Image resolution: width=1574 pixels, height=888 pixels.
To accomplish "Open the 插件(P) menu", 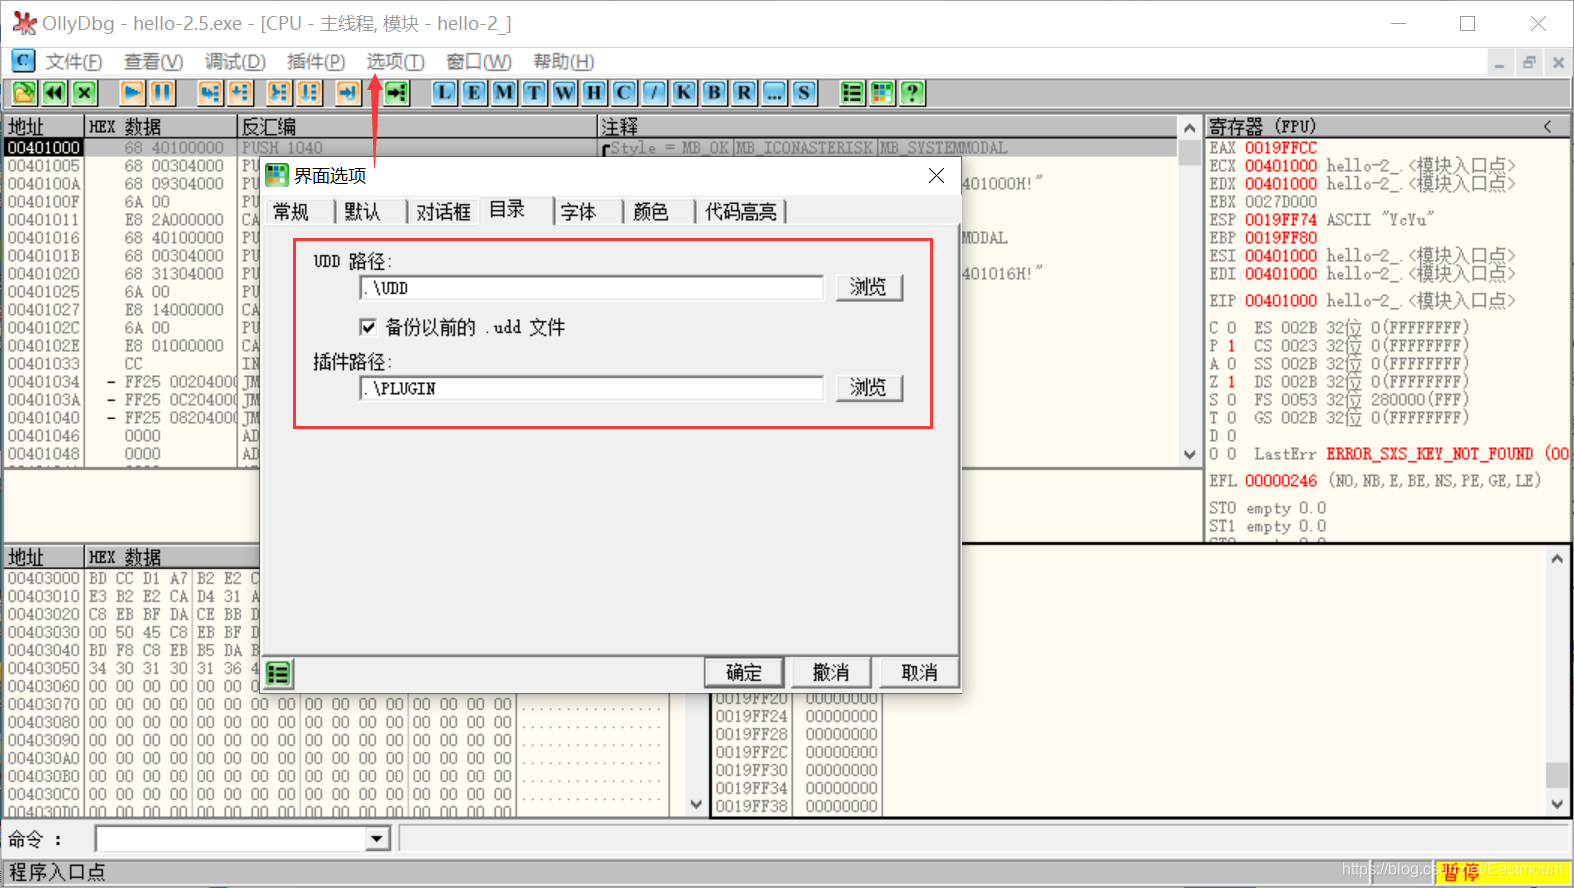I will 316,62.
